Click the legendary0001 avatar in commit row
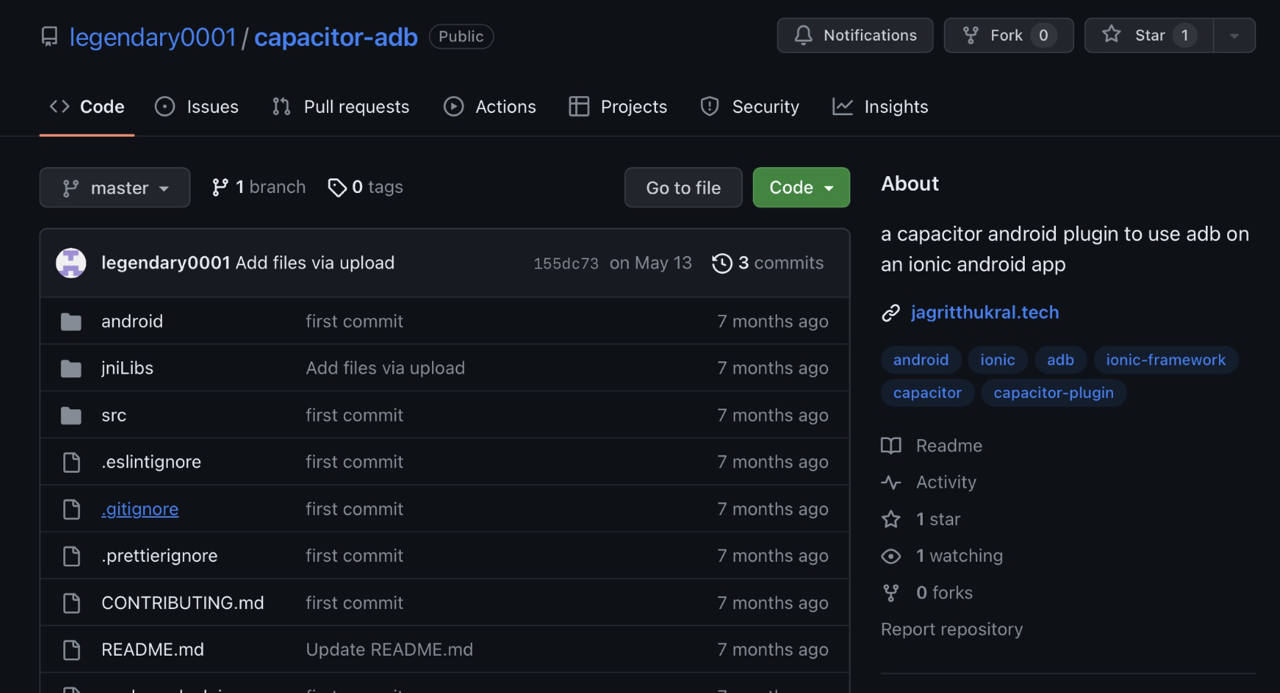Viewport: 1280px width, 693px height. [x=71, y=263]
